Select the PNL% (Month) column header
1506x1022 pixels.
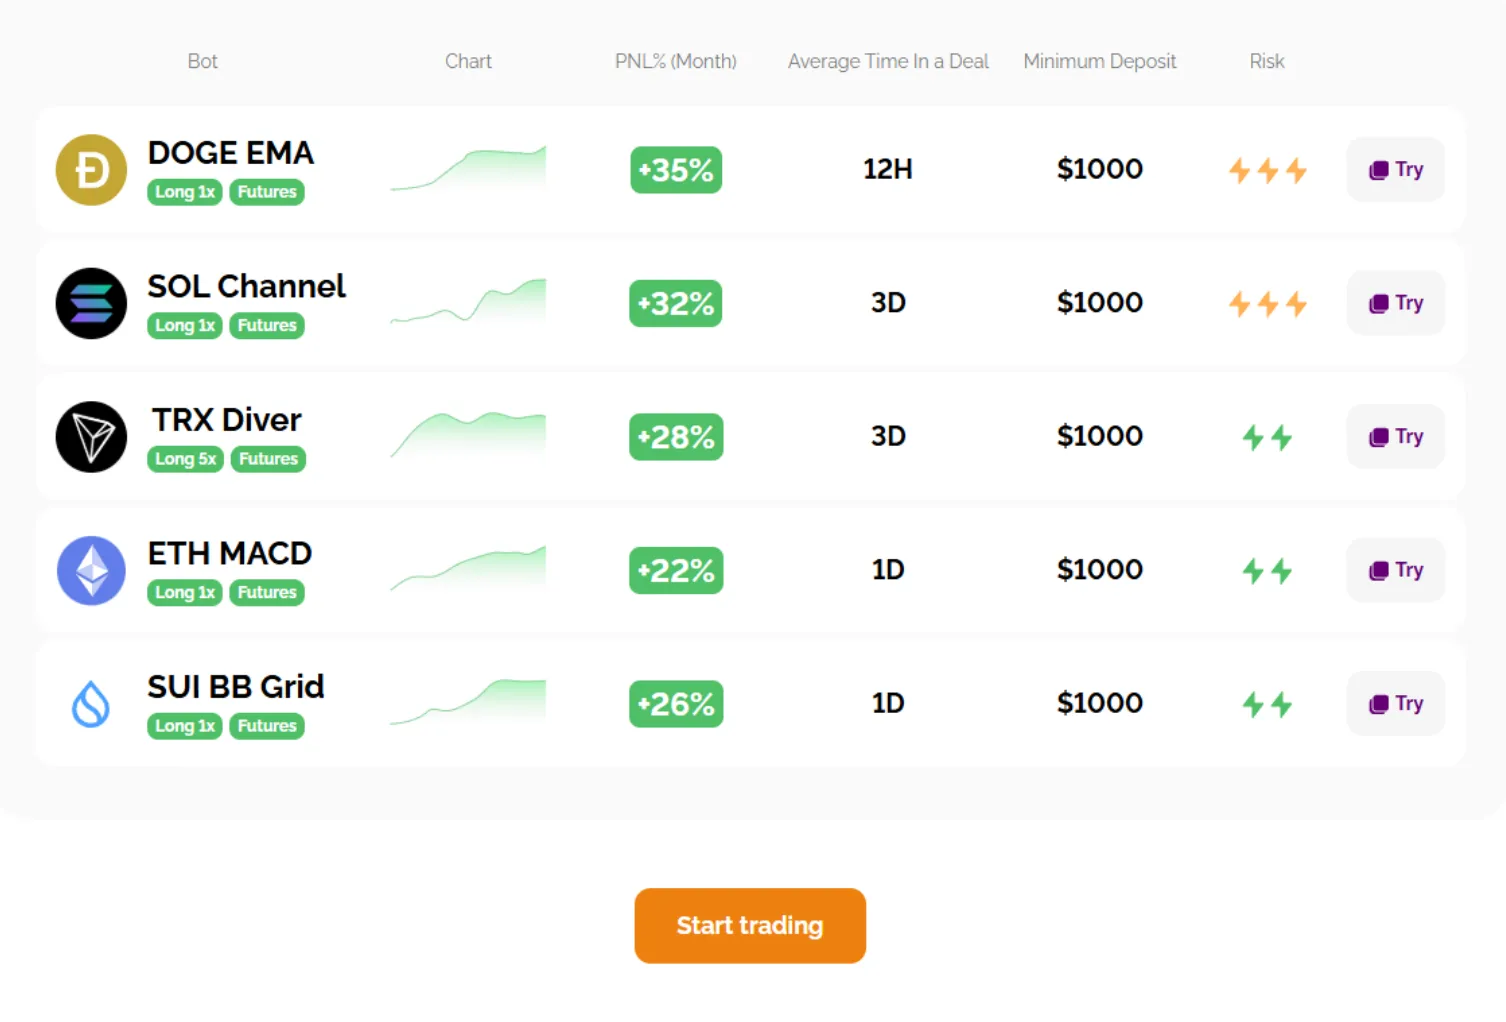(675, 61)
